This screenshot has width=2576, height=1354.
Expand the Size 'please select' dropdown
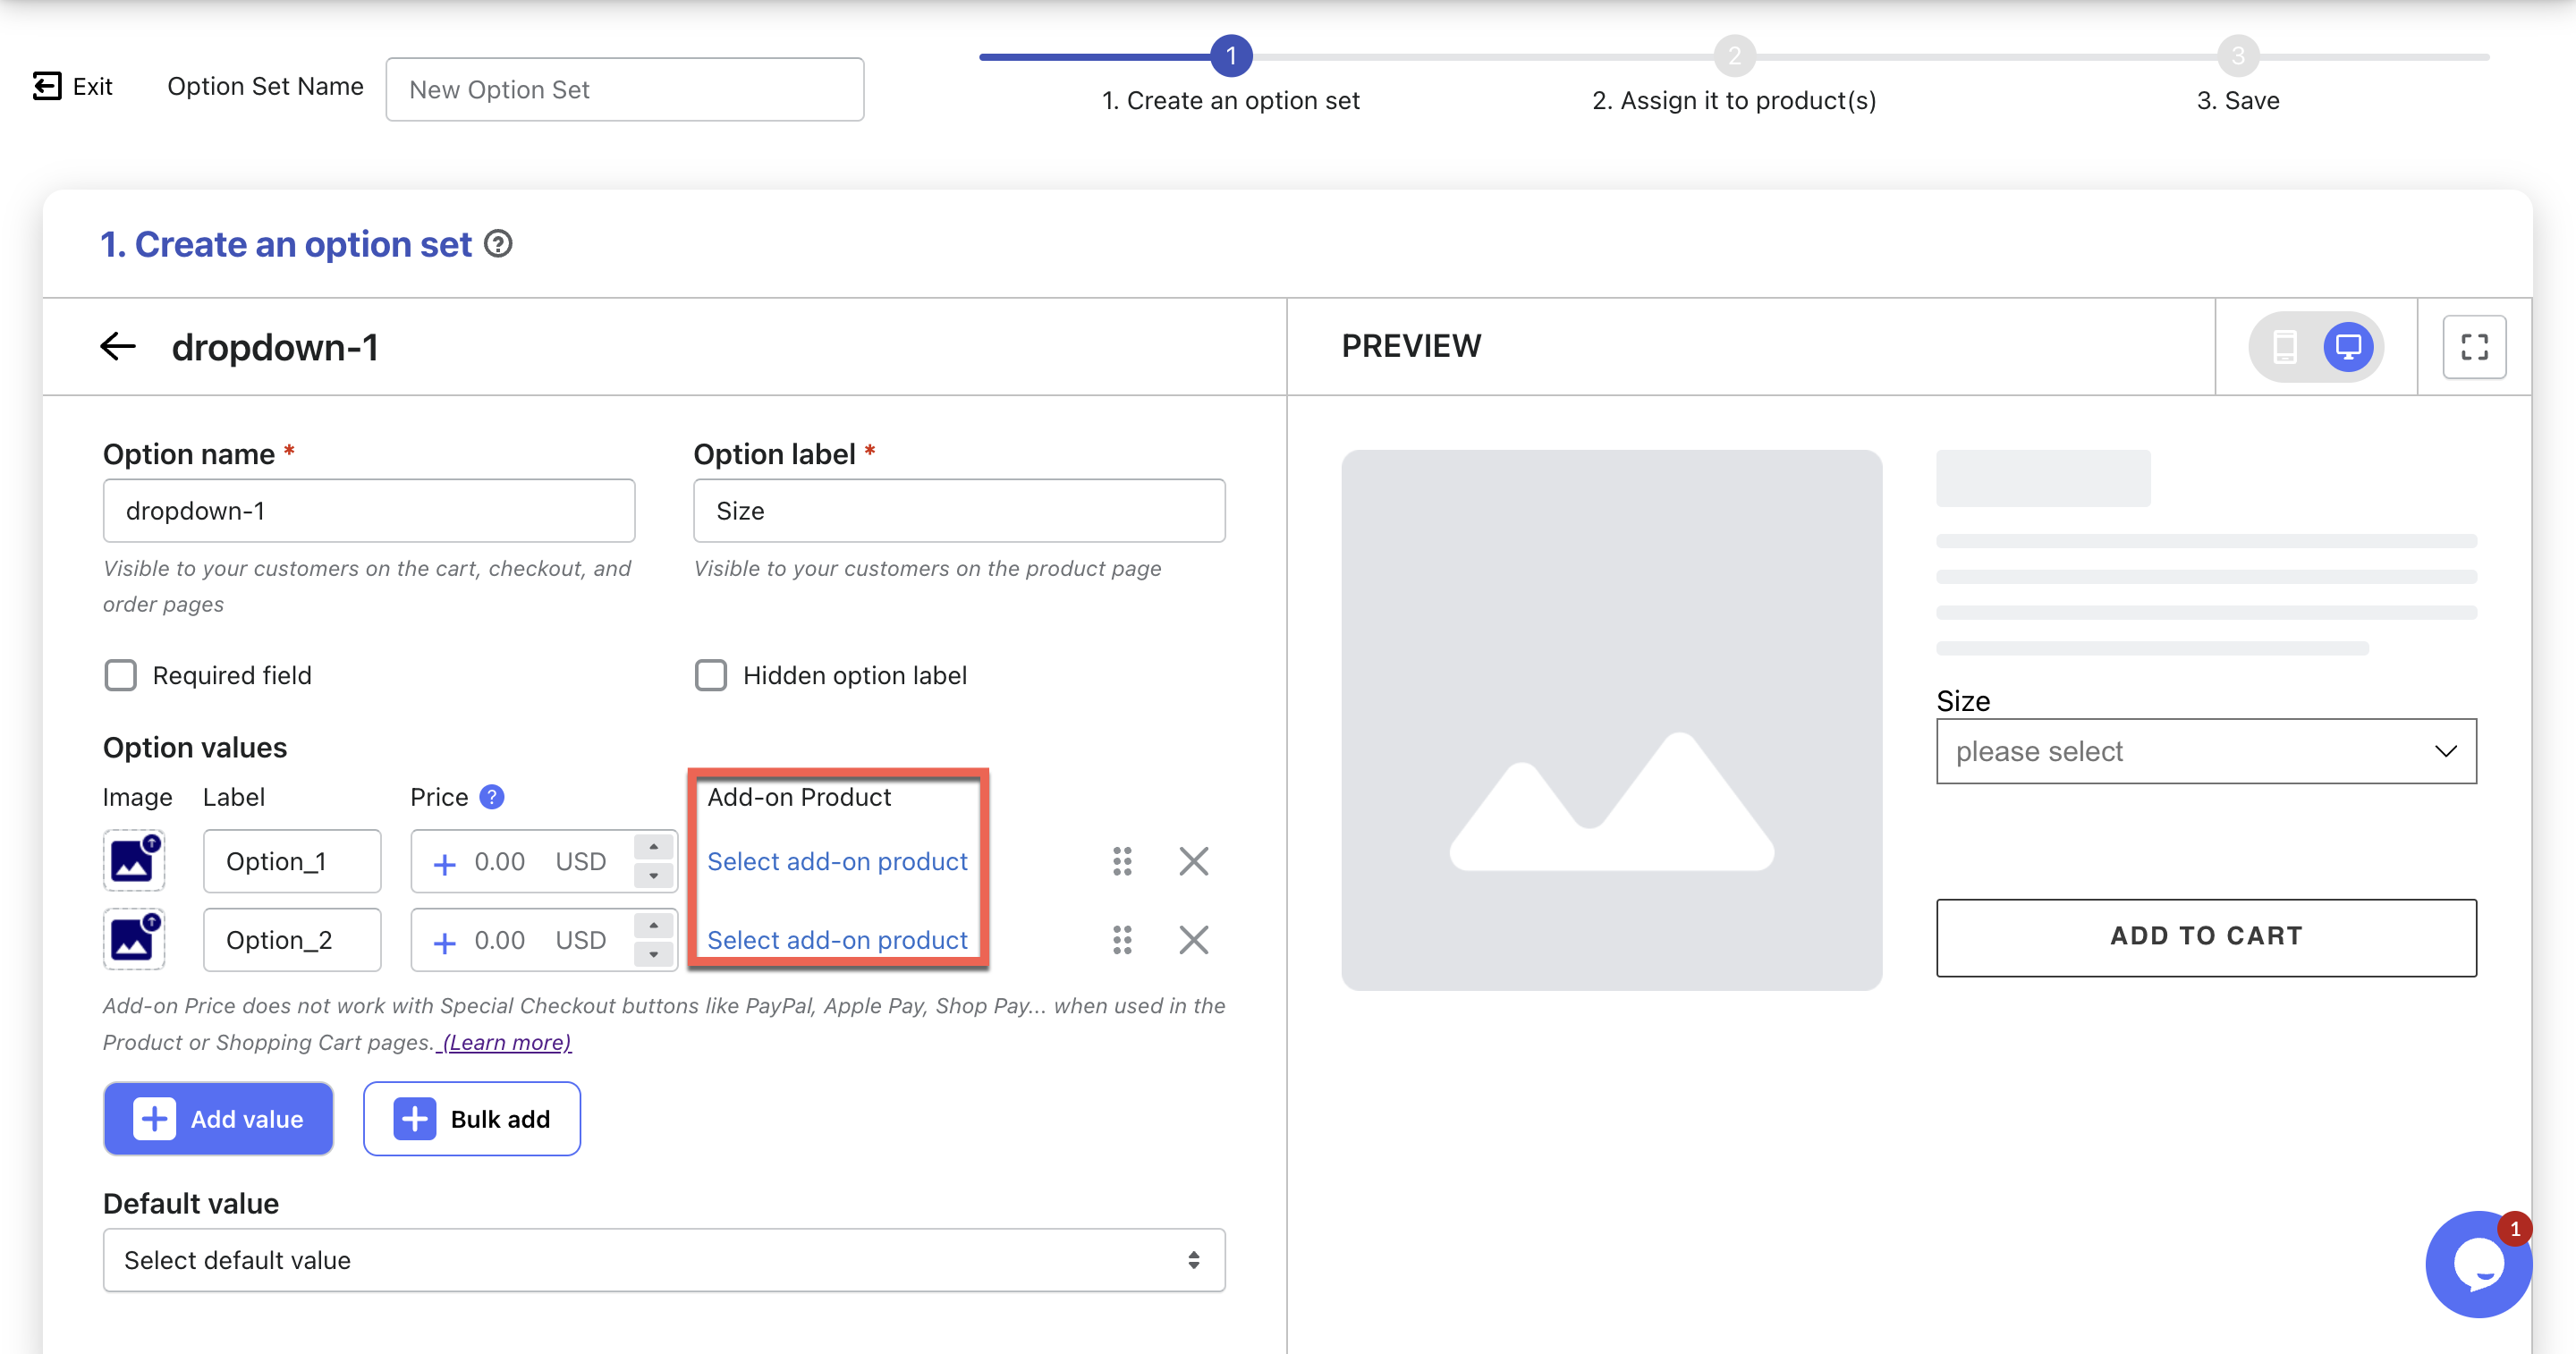point(2205,751)
